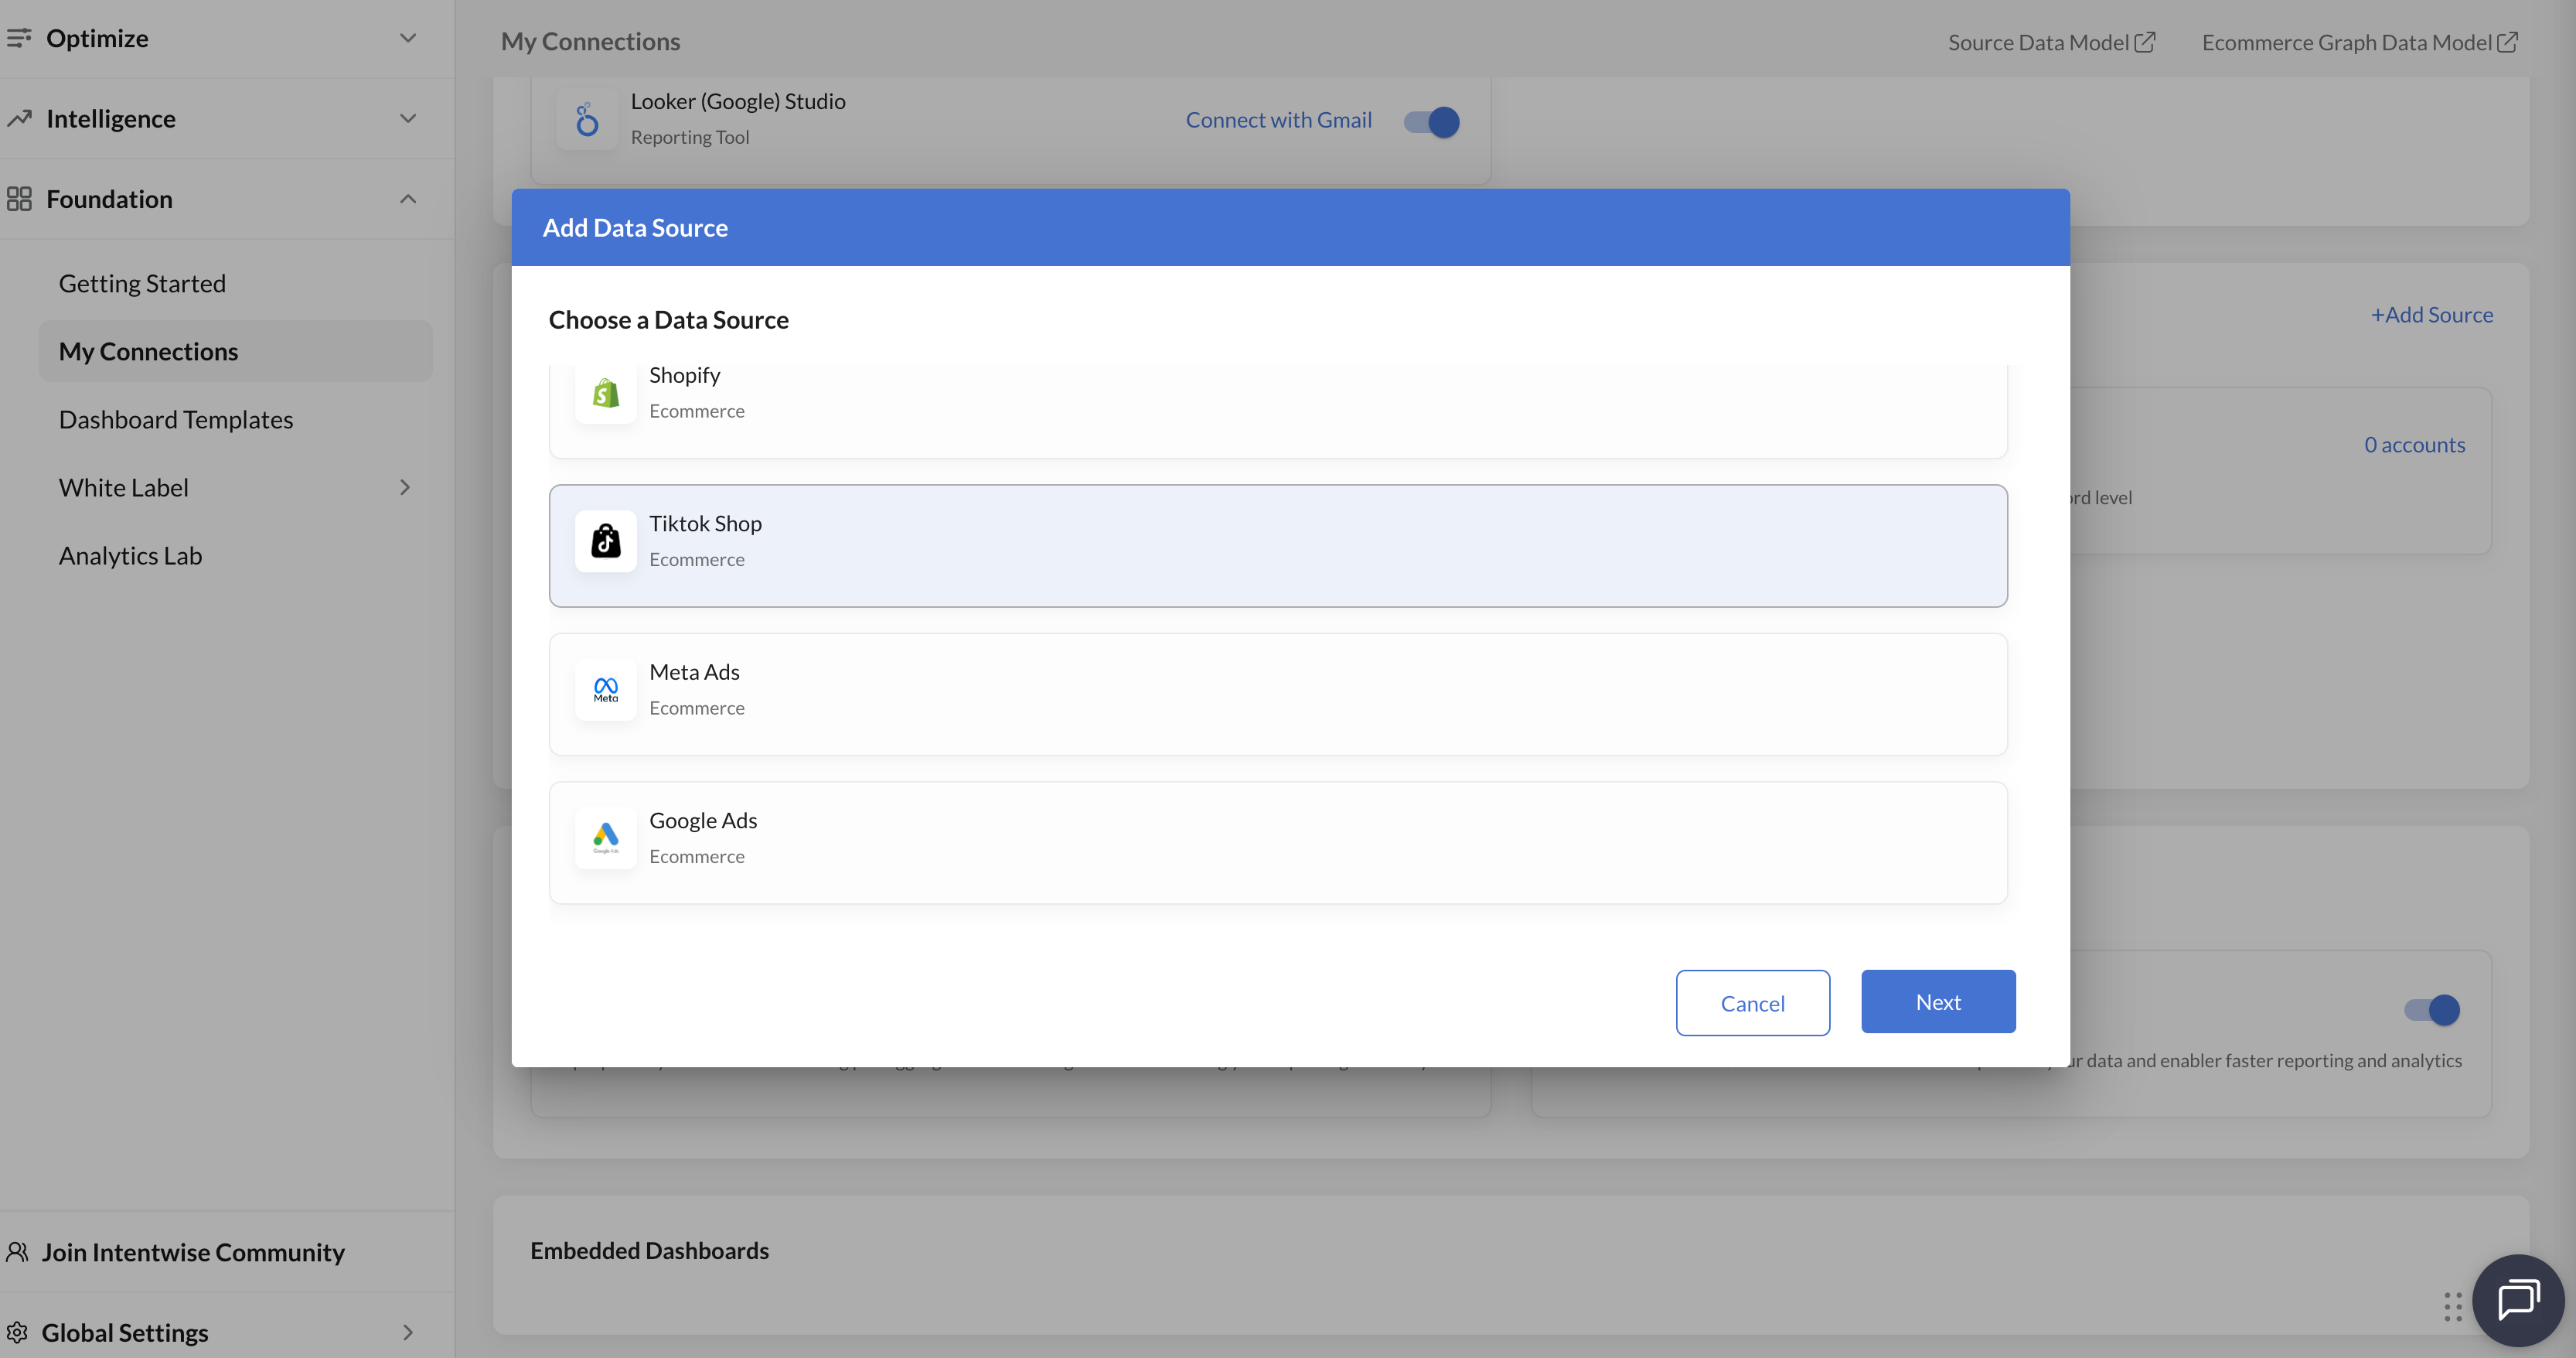The image size is (2576, 1358).
Task: Open Getting Started page
Action: (142, 283)
